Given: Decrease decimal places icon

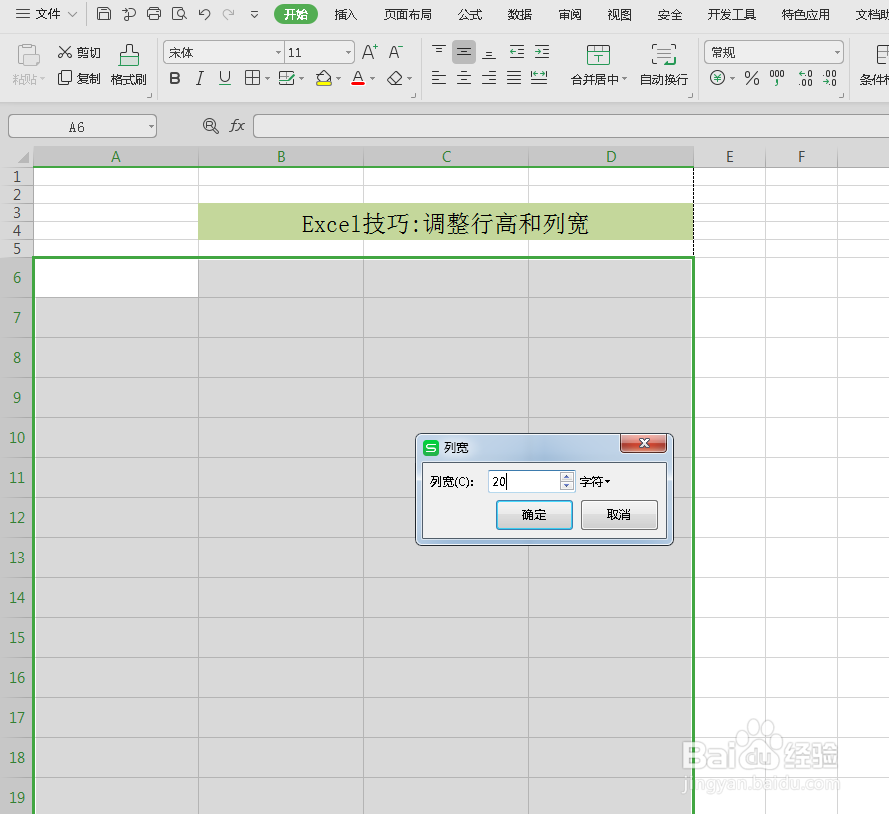Looking at the screenshot, I should [829, 78].
